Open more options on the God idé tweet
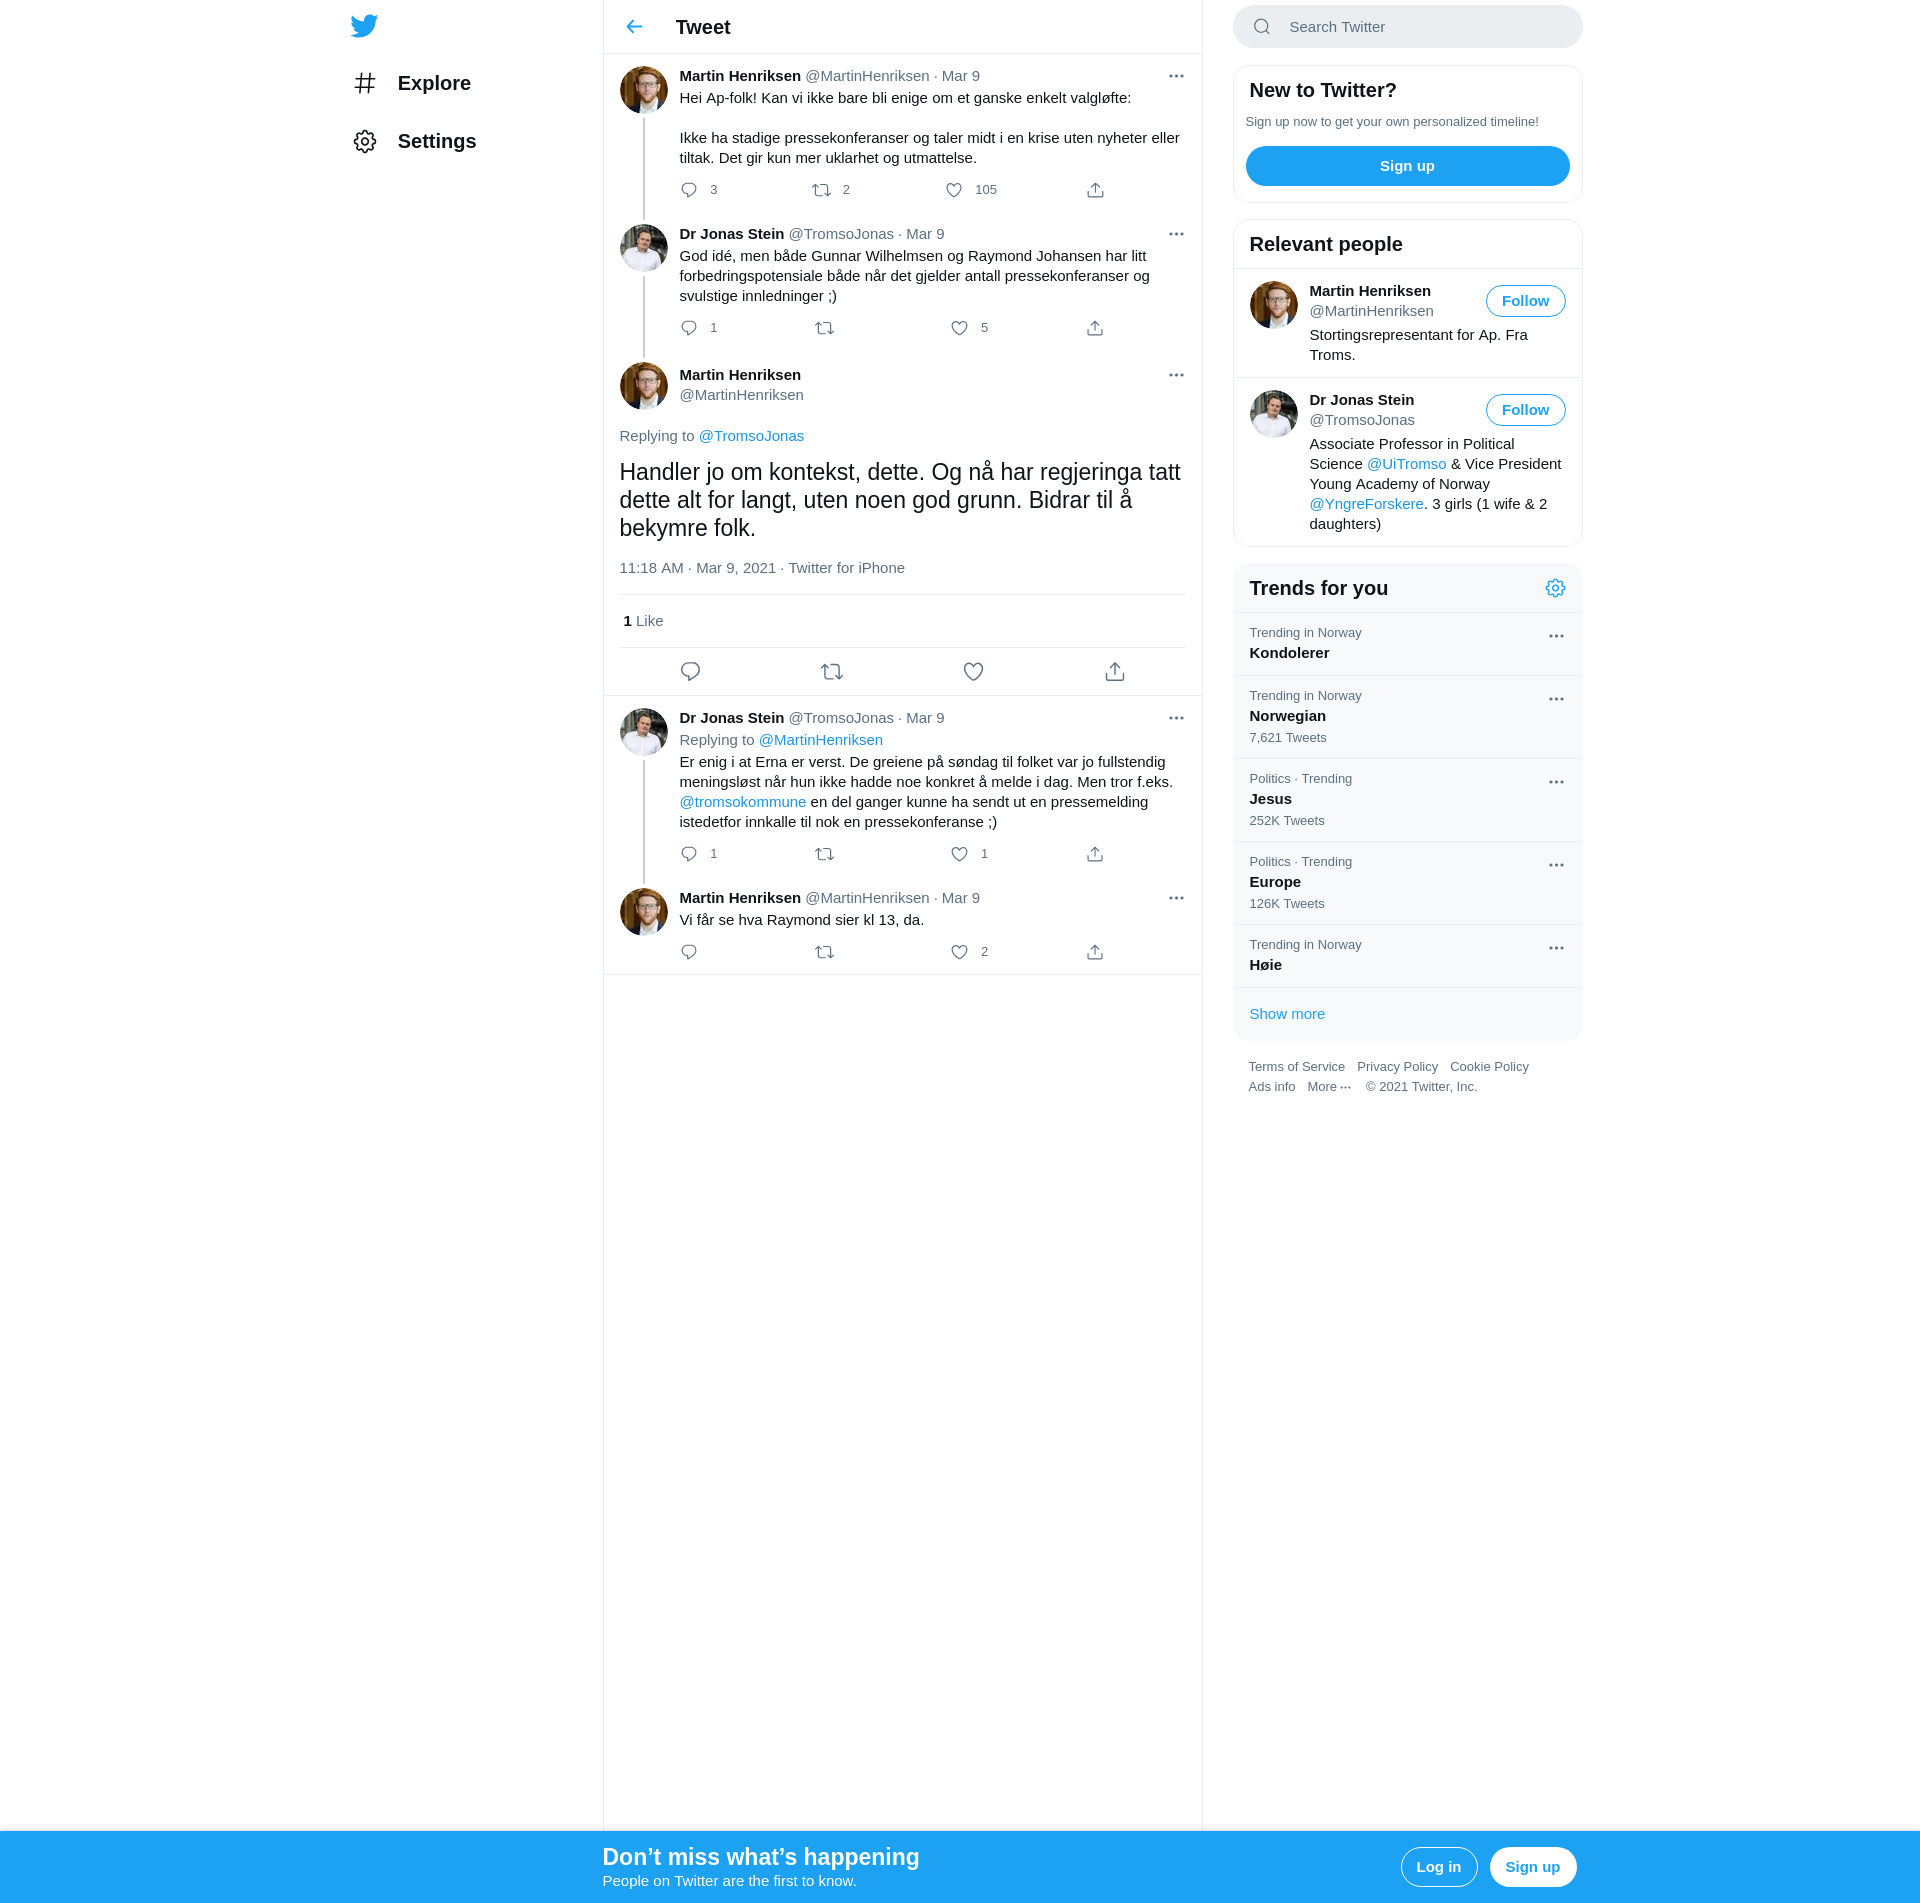 tap(1176, 234)
